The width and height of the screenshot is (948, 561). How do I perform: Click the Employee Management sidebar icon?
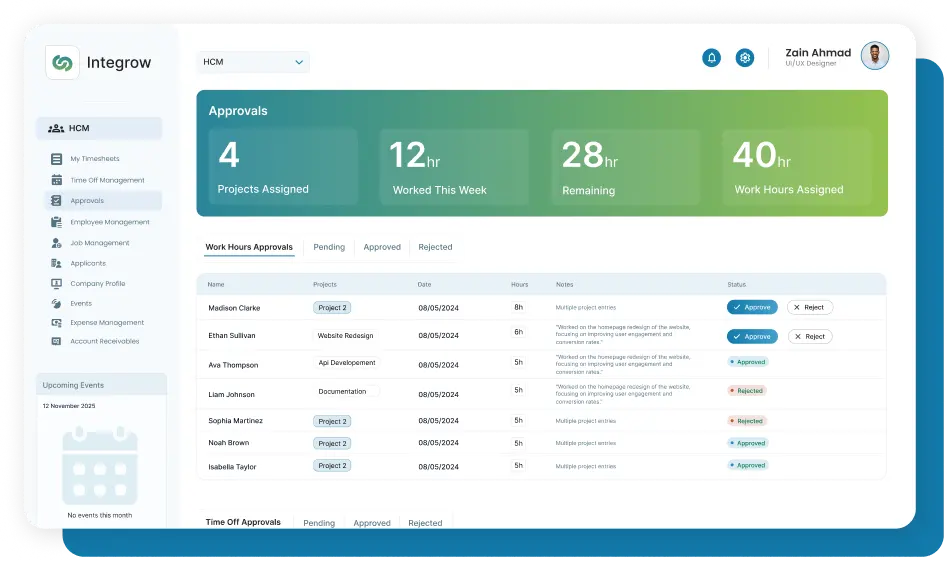coord(57,222)
